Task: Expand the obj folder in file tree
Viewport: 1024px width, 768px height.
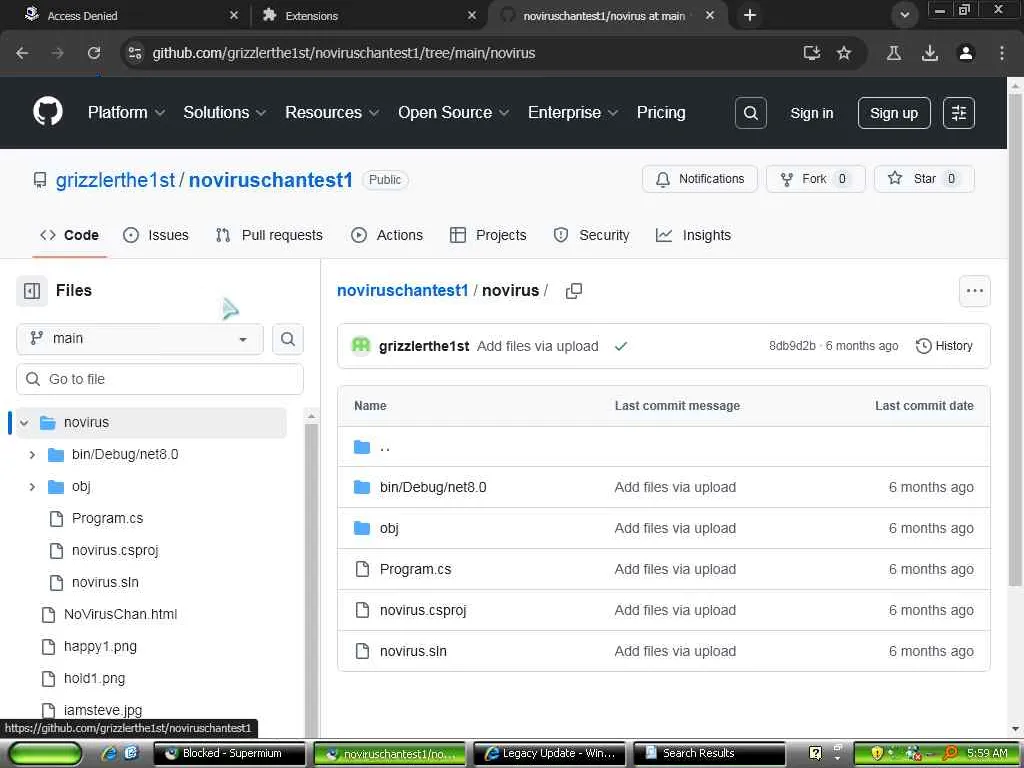Action: tap(32, 487)
